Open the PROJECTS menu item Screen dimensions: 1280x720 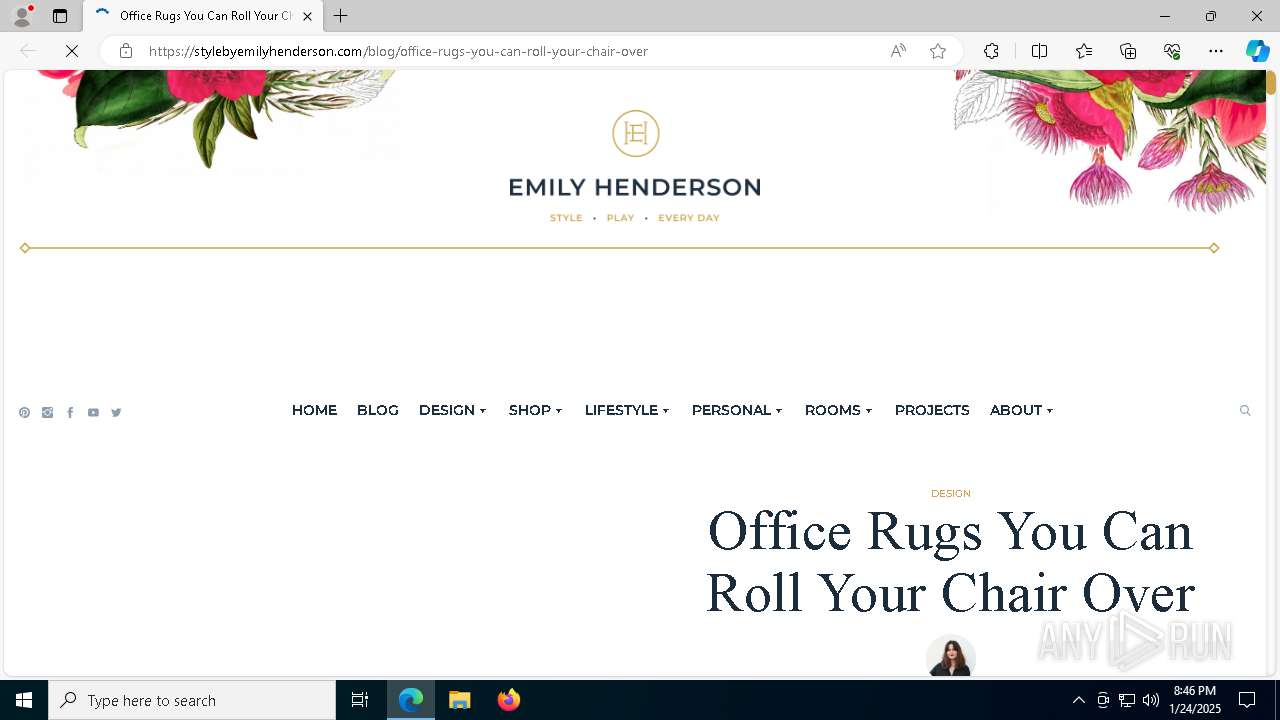click(932, 410)
